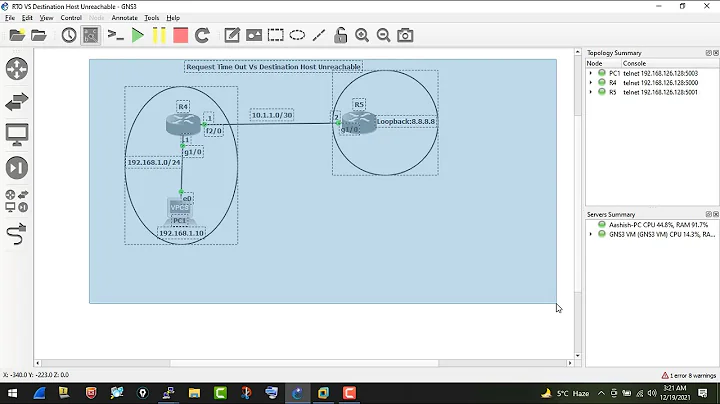Screen dimensions: 720x404
Task: Float the Servers Summary panel
Action: click(x=709, y=214)
